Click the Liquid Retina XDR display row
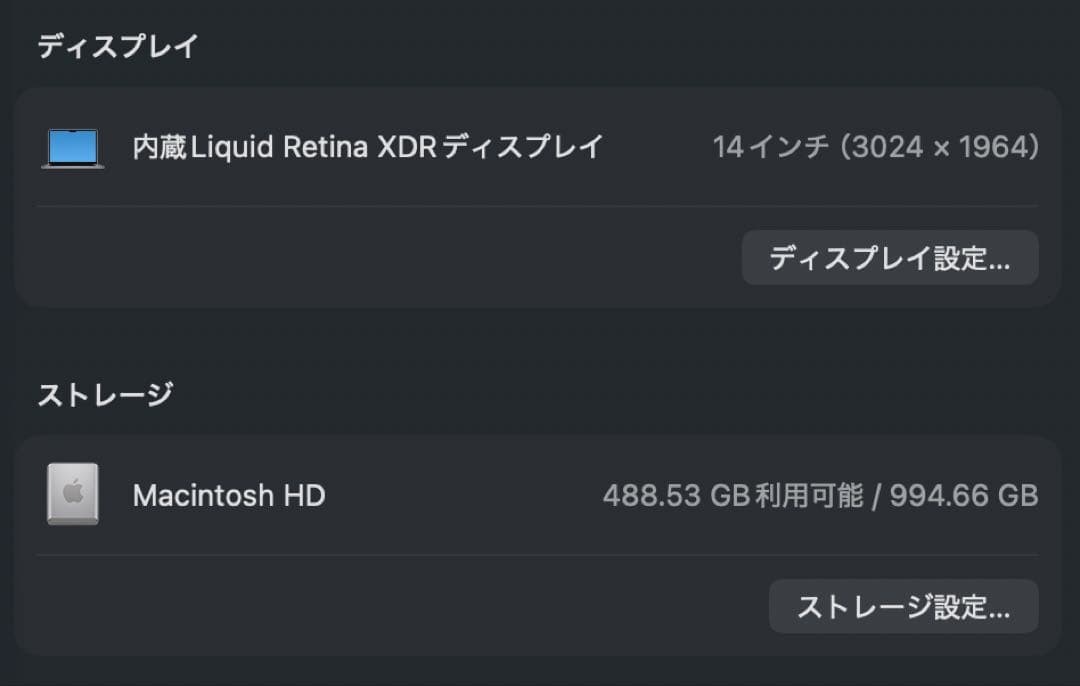This screenshot has width=1080, height=686. [540, 146]
